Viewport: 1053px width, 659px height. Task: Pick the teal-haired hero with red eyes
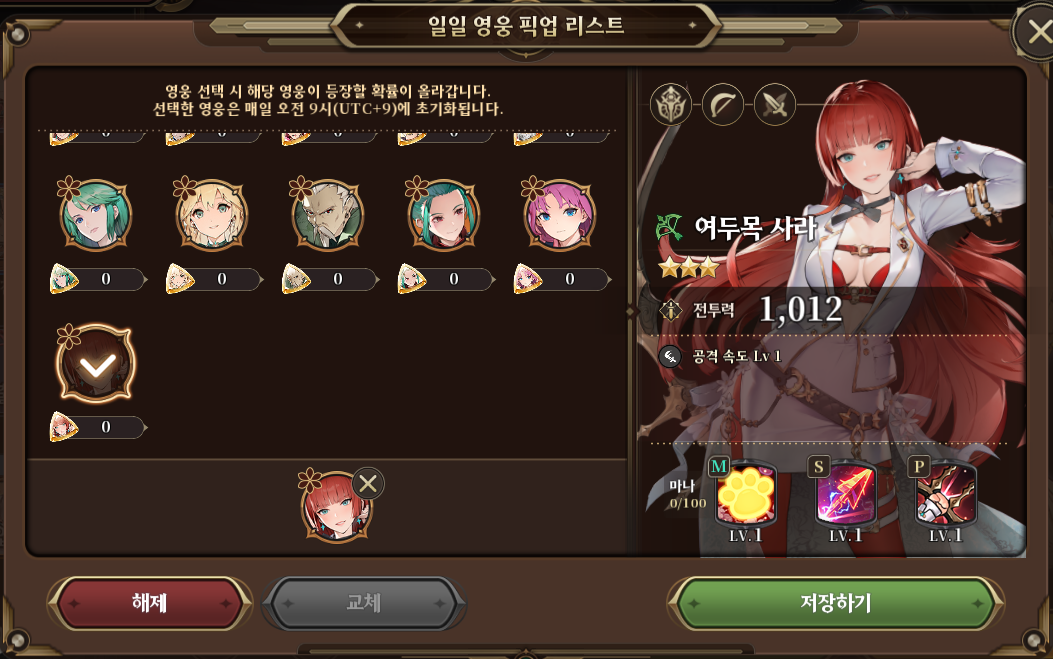coord(444,216)
